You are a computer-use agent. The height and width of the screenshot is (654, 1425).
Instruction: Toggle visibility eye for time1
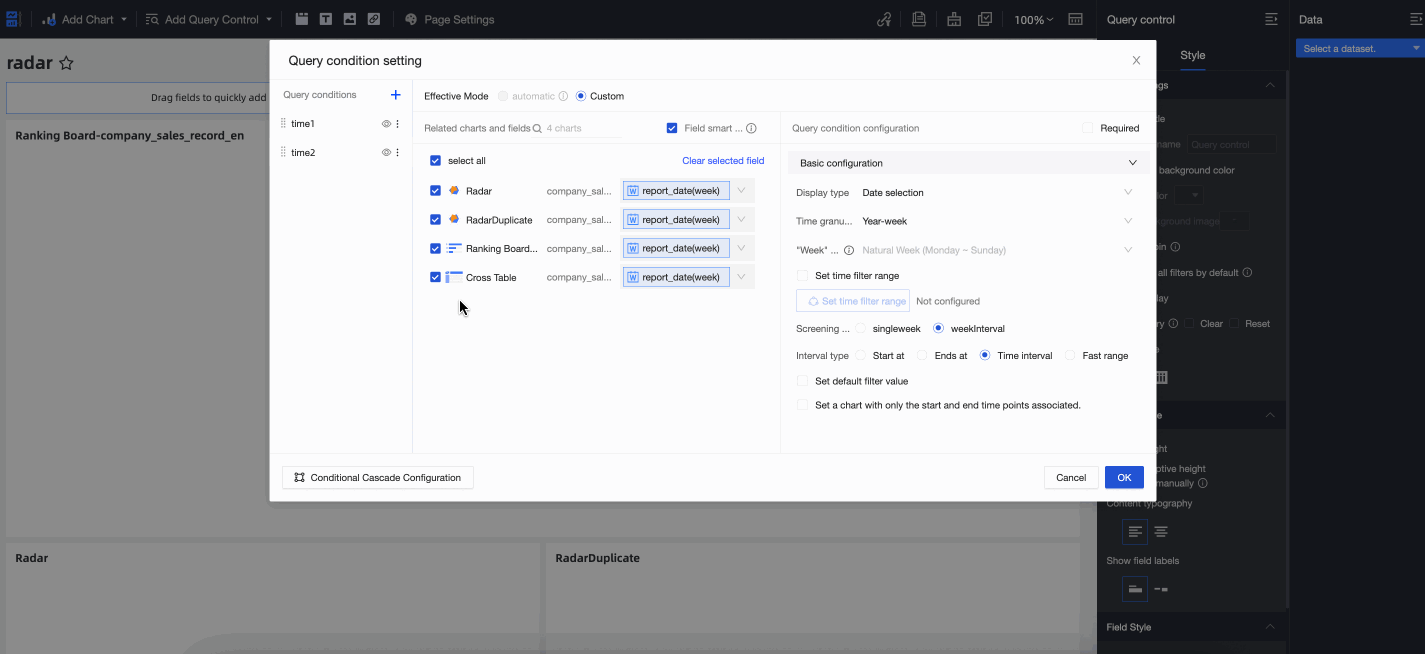(x=386, y=124)
